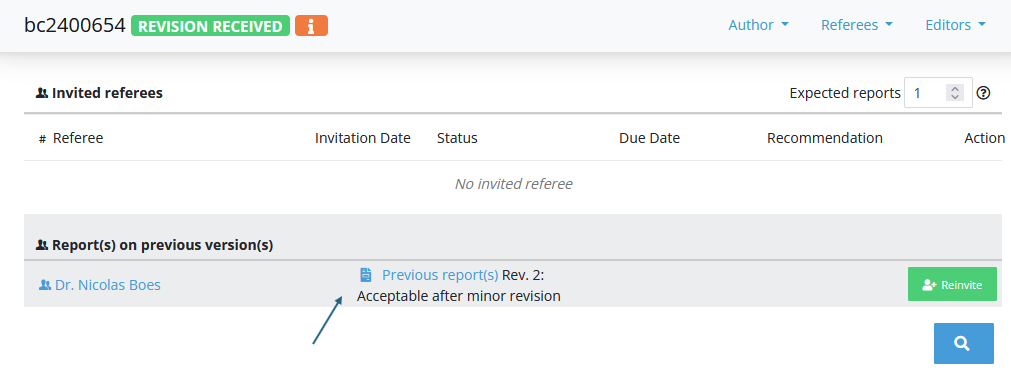Open the Author dropdown menu

758,25
